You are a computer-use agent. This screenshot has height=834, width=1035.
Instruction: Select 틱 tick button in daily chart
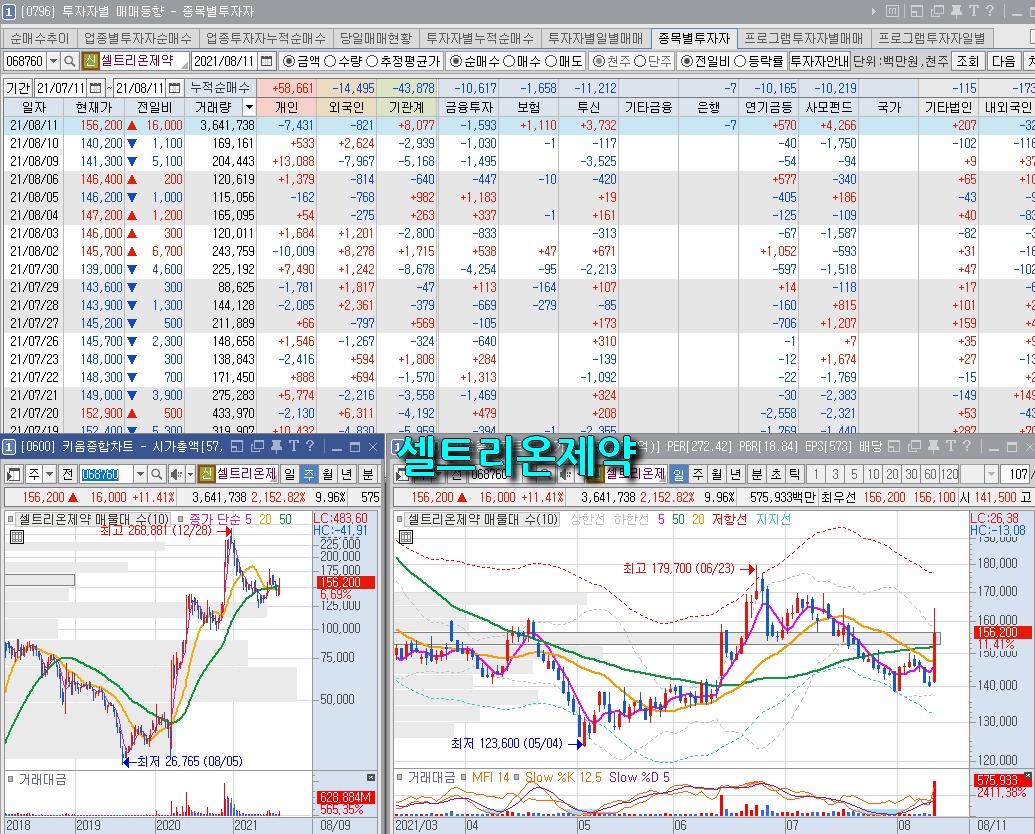[x=795, y=474]
